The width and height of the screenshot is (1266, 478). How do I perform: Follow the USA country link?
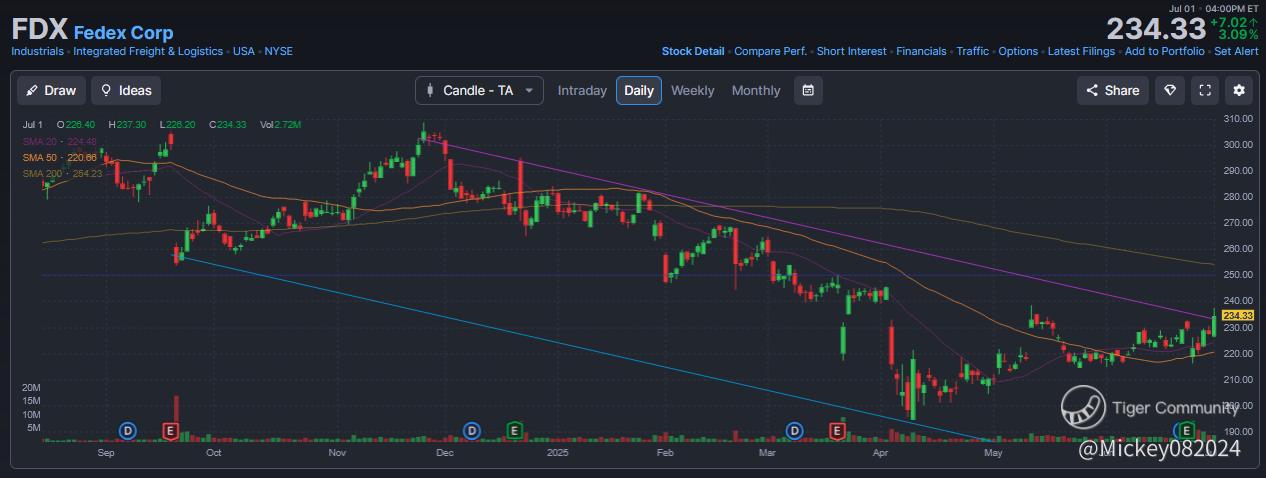point(244,51)
